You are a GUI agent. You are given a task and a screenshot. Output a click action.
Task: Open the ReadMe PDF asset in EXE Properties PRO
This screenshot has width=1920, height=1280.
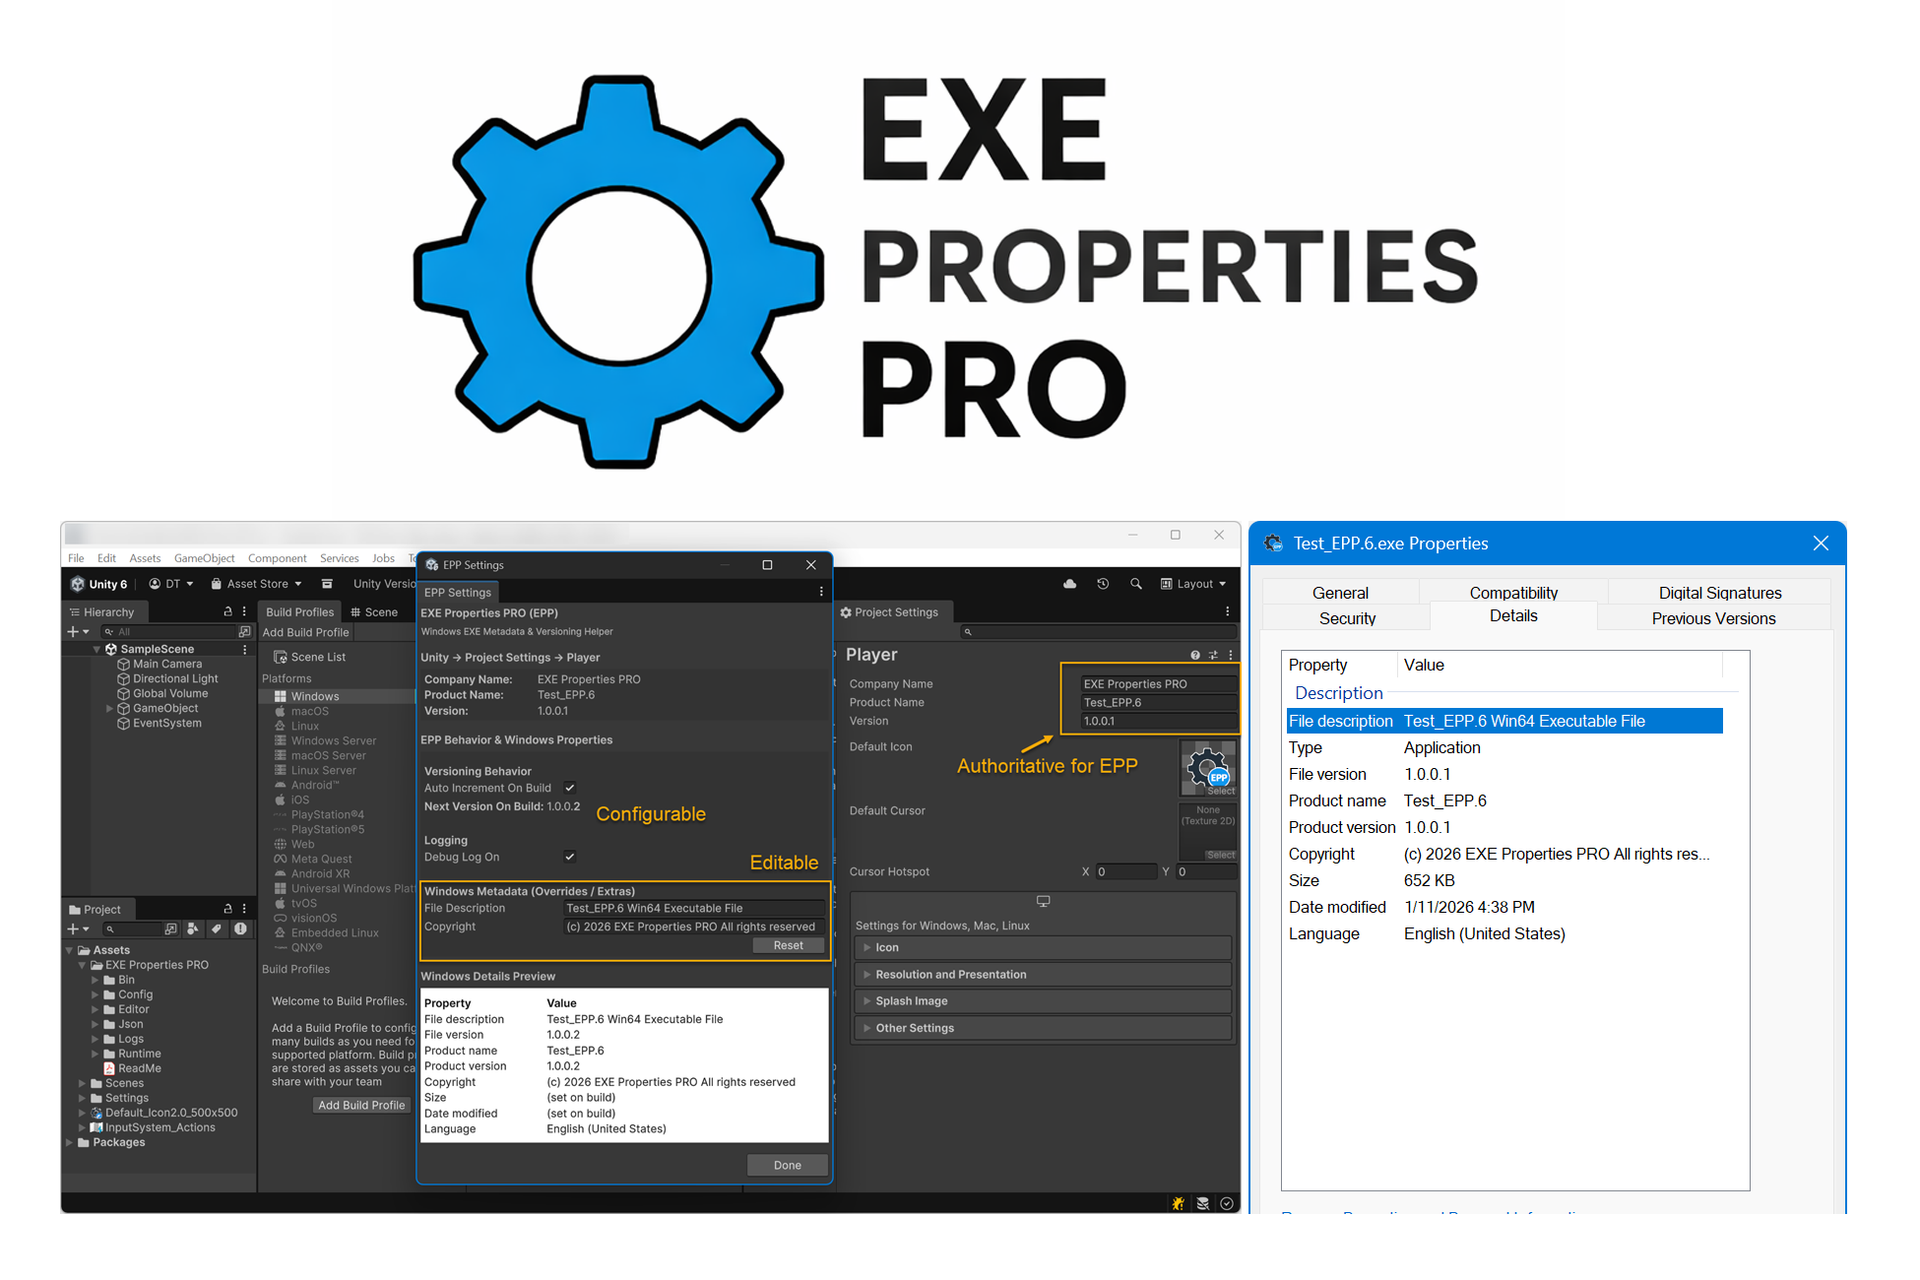132,1068
